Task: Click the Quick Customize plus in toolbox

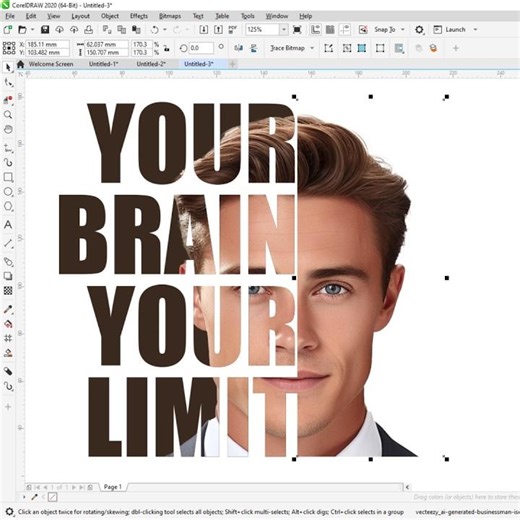Action: pos(8,407)
